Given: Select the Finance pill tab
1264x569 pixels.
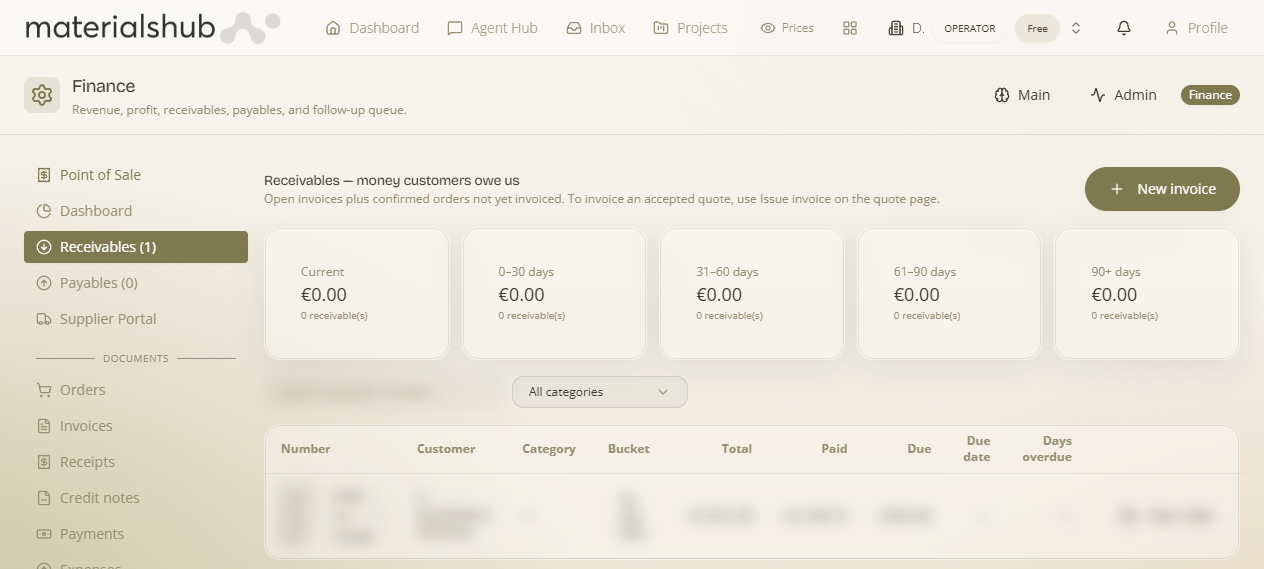Looking at the screenshot, I should pos(1210,95).
